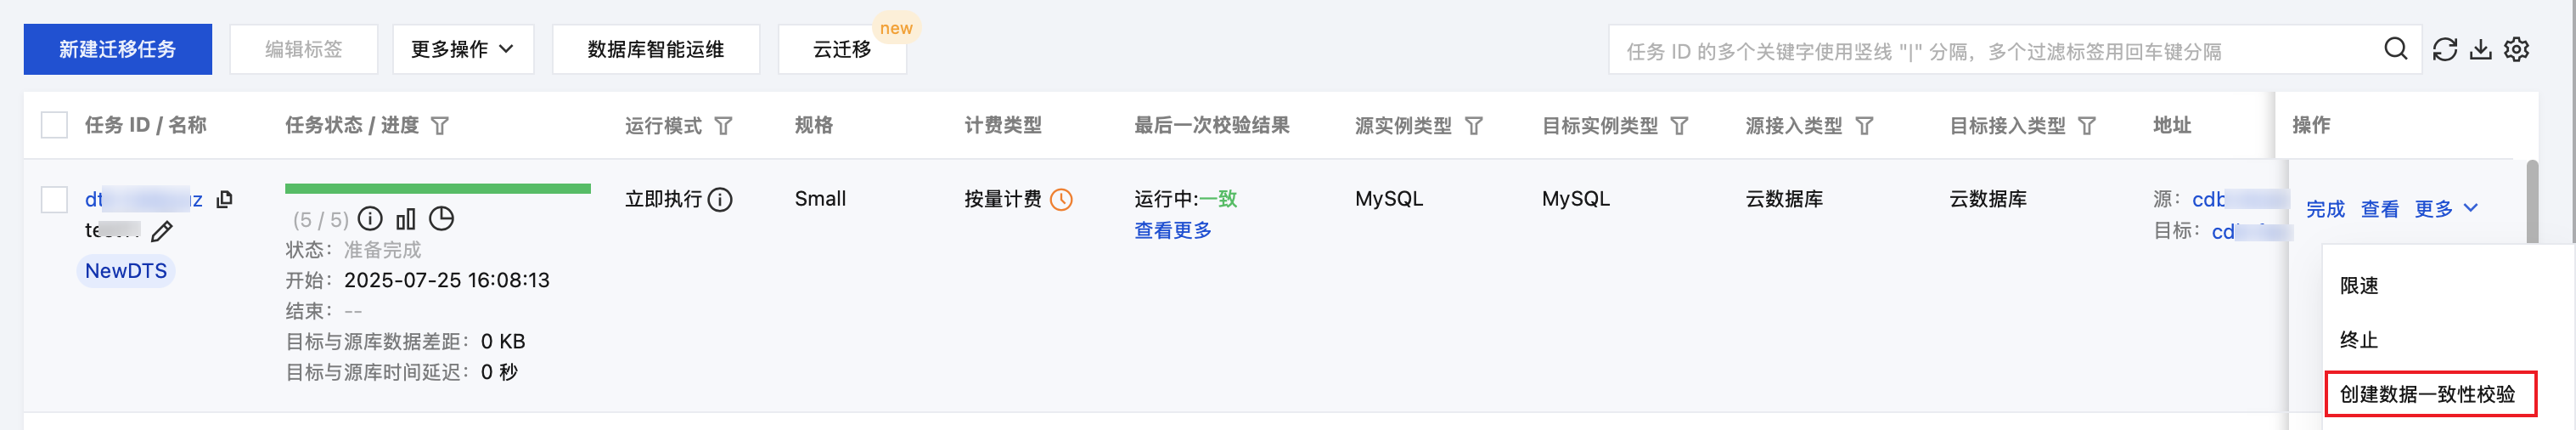Select 限速 in the dropdown menu

2359,286
